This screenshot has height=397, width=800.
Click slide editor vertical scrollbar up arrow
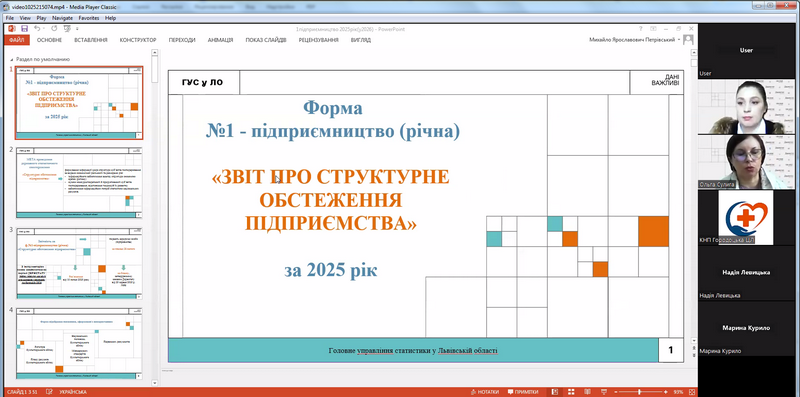693,52
